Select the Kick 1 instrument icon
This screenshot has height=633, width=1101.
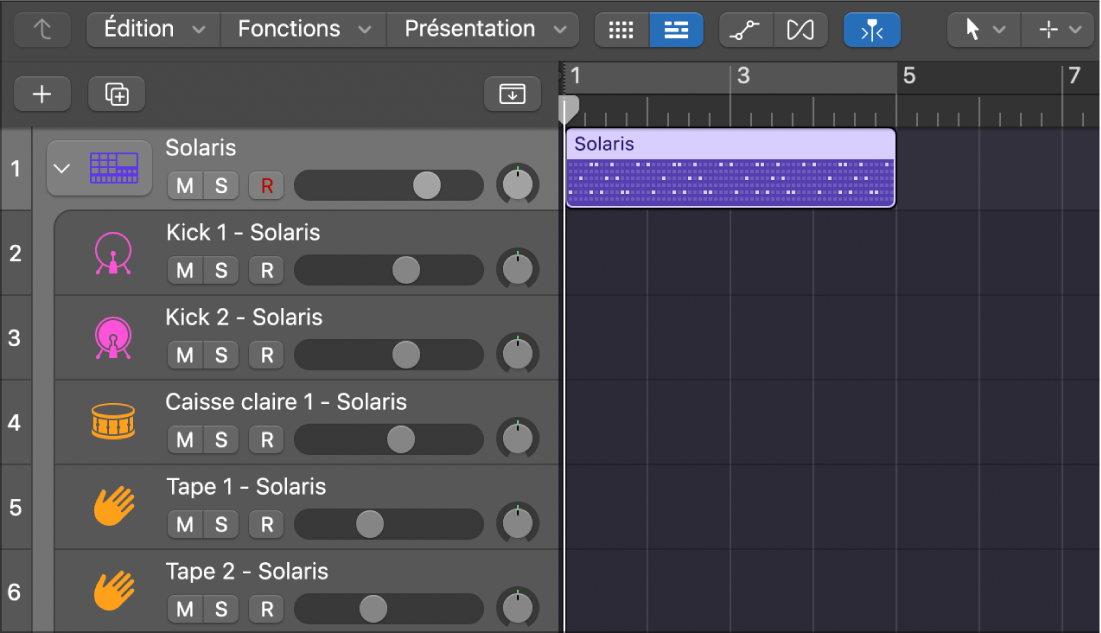tap(114, 253)
